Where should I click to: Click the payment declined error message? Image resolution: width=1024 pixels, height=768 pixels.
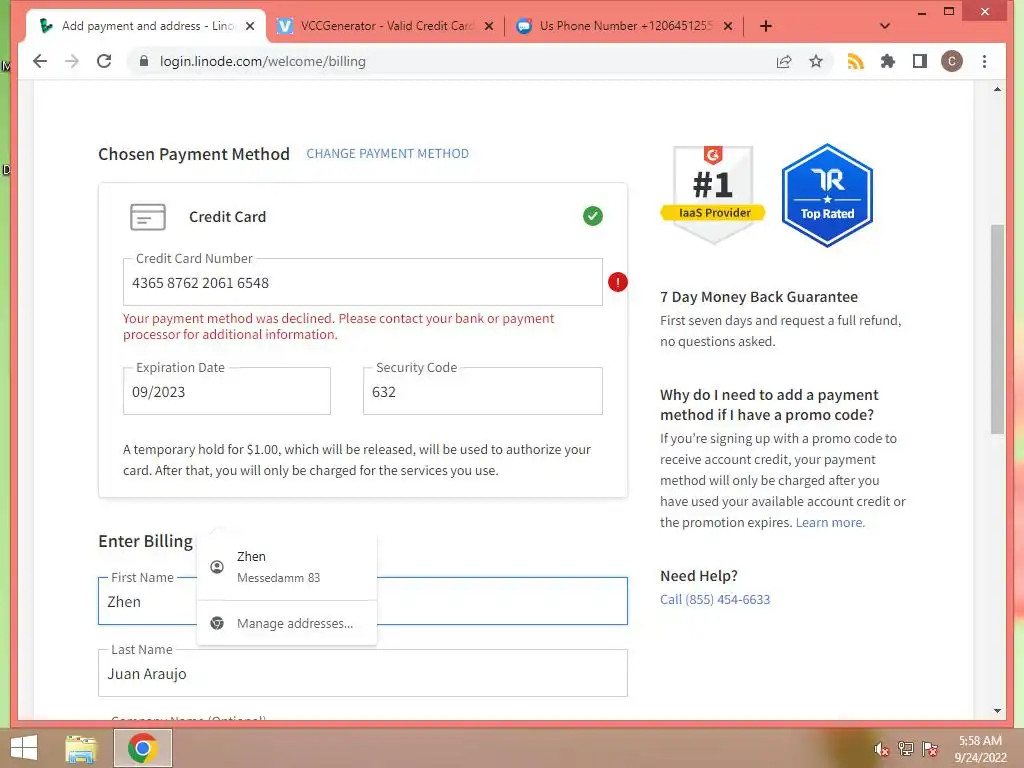click(x=338, y=326)
